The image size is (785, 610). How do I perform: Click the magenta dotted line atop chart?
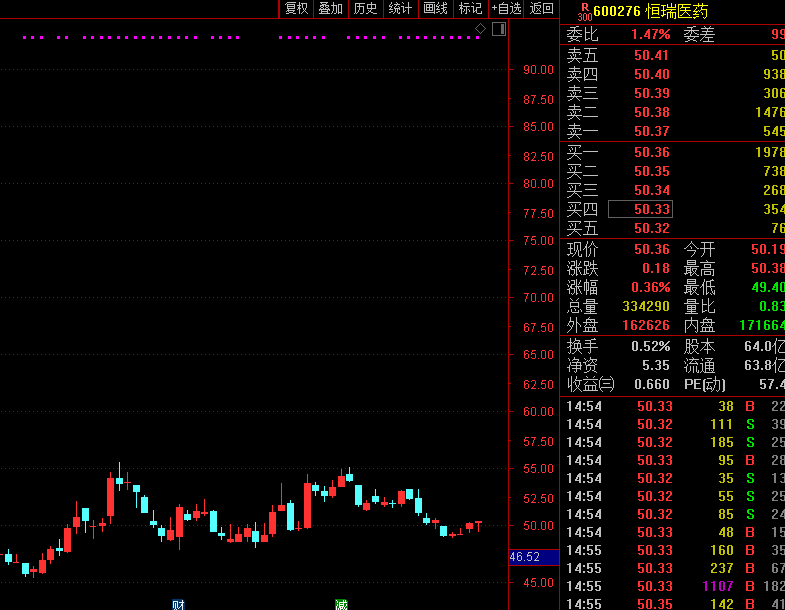pos(250,38)
